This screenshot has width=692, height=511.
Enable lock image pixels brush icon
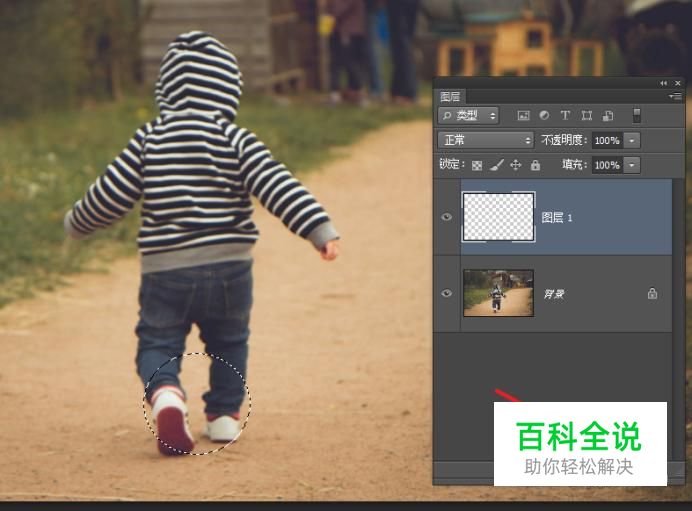[x=496, y=165]
